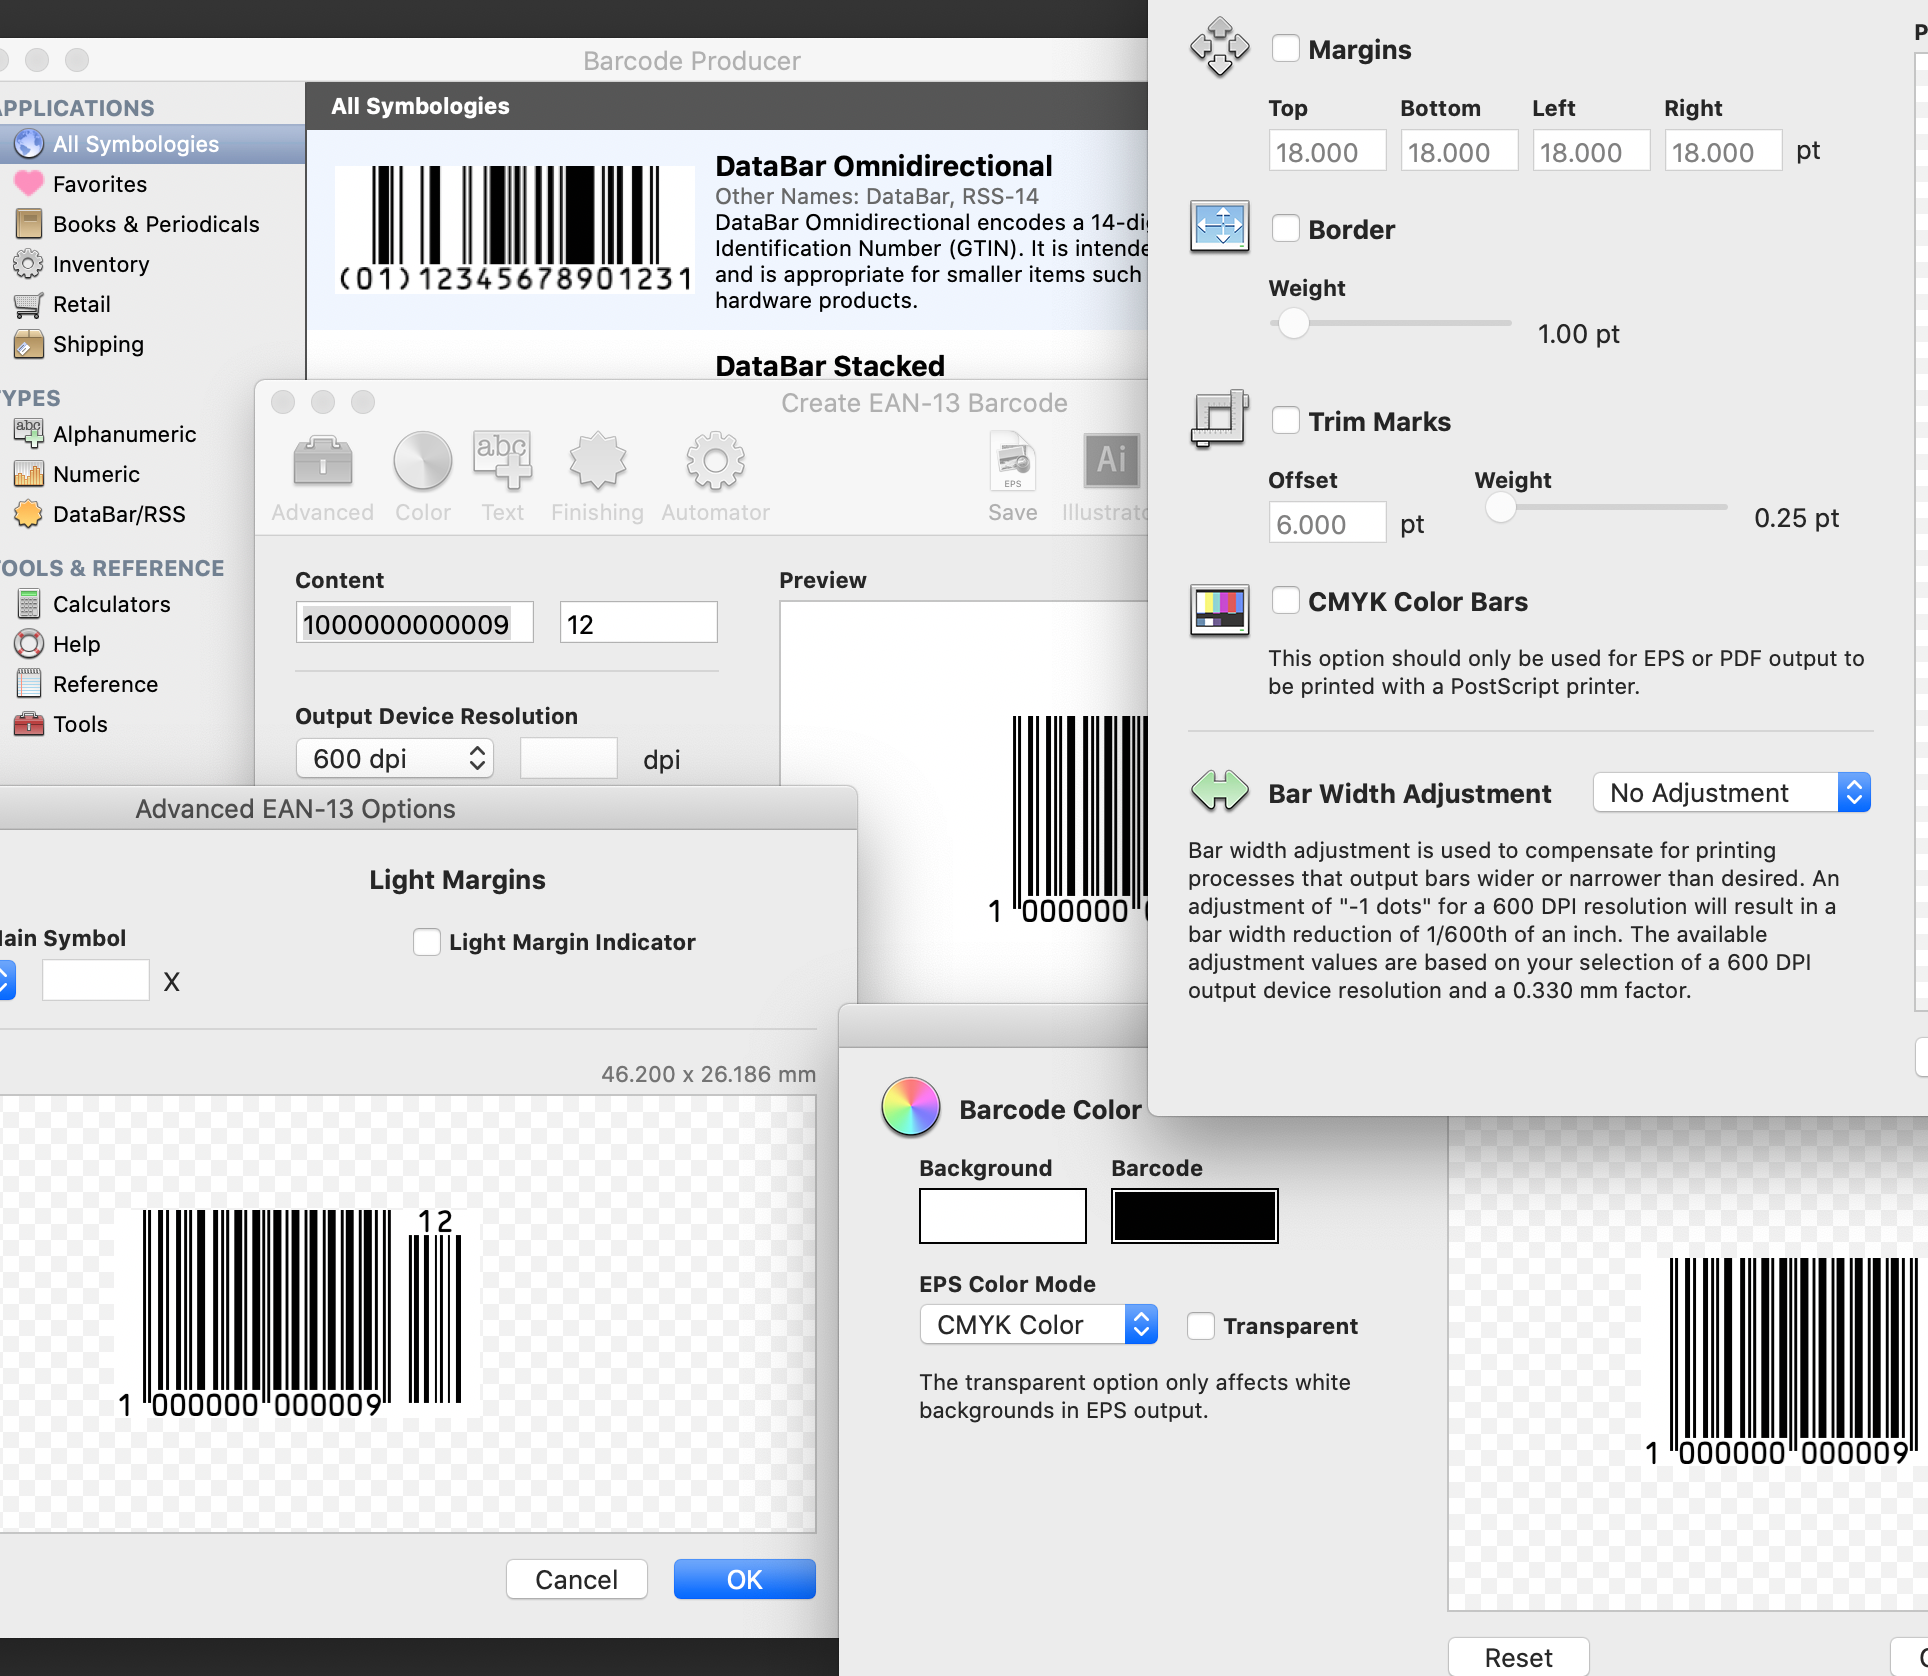
Task: Open the Automator gear toolbar icon
Action: tap(715, 462)
